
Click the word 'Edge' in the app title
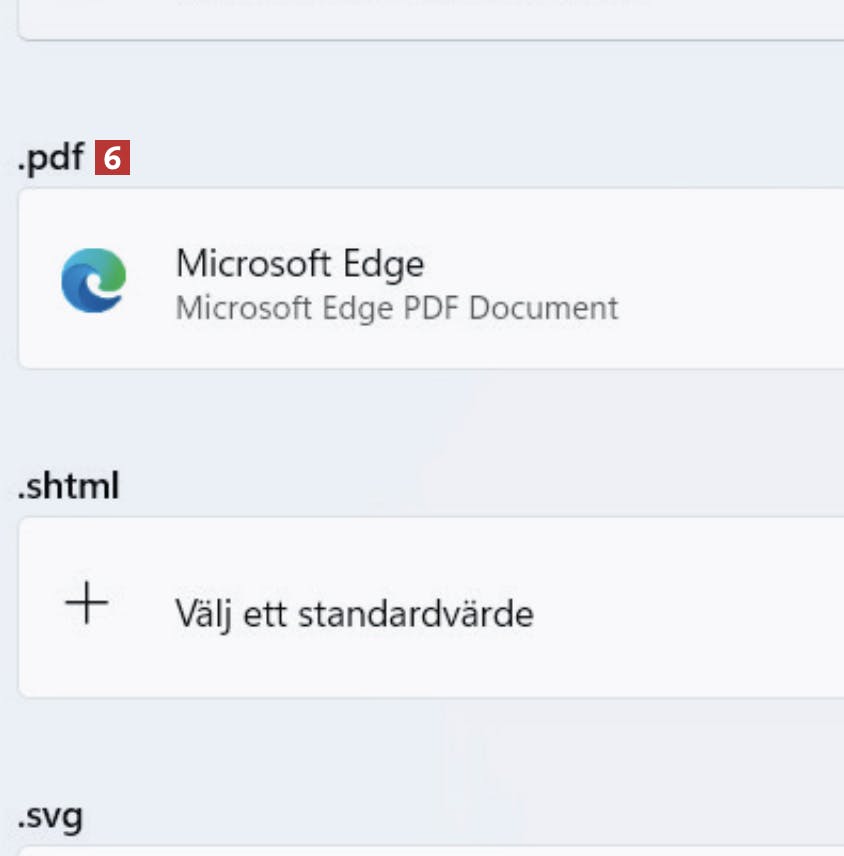384,264
